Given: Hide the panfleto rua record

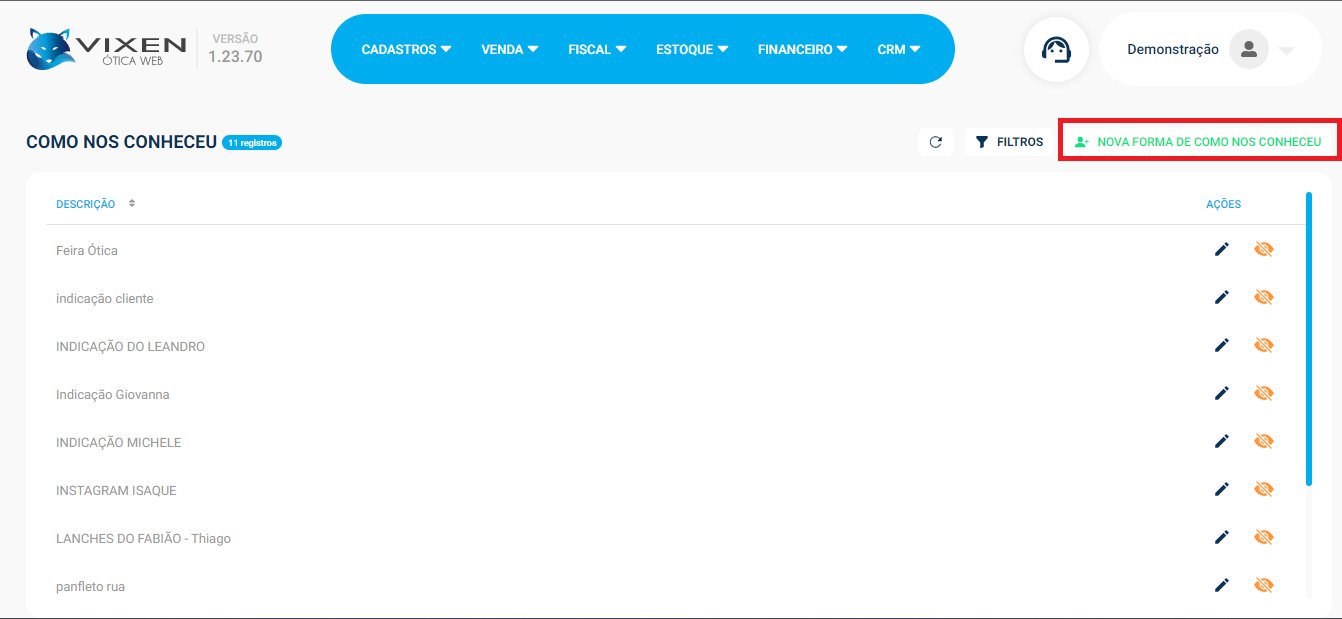Looking at the screenshot, I should click(1263, 585).
